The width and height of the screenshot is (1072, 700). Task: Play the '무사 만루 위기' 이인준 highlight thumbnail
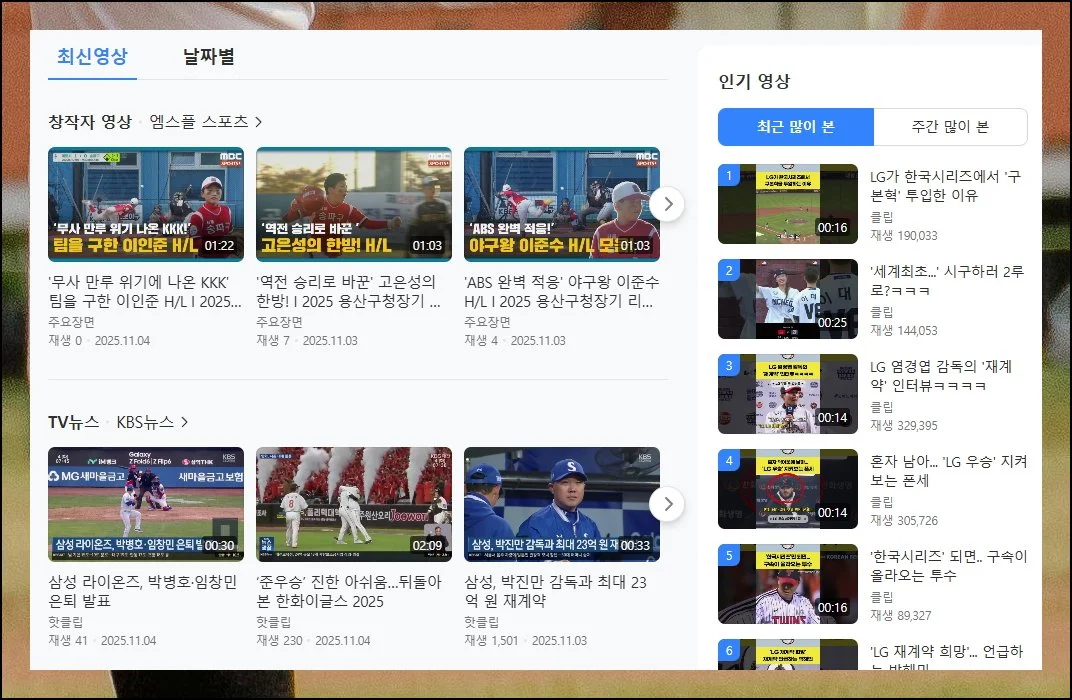[x=146, y=204]
